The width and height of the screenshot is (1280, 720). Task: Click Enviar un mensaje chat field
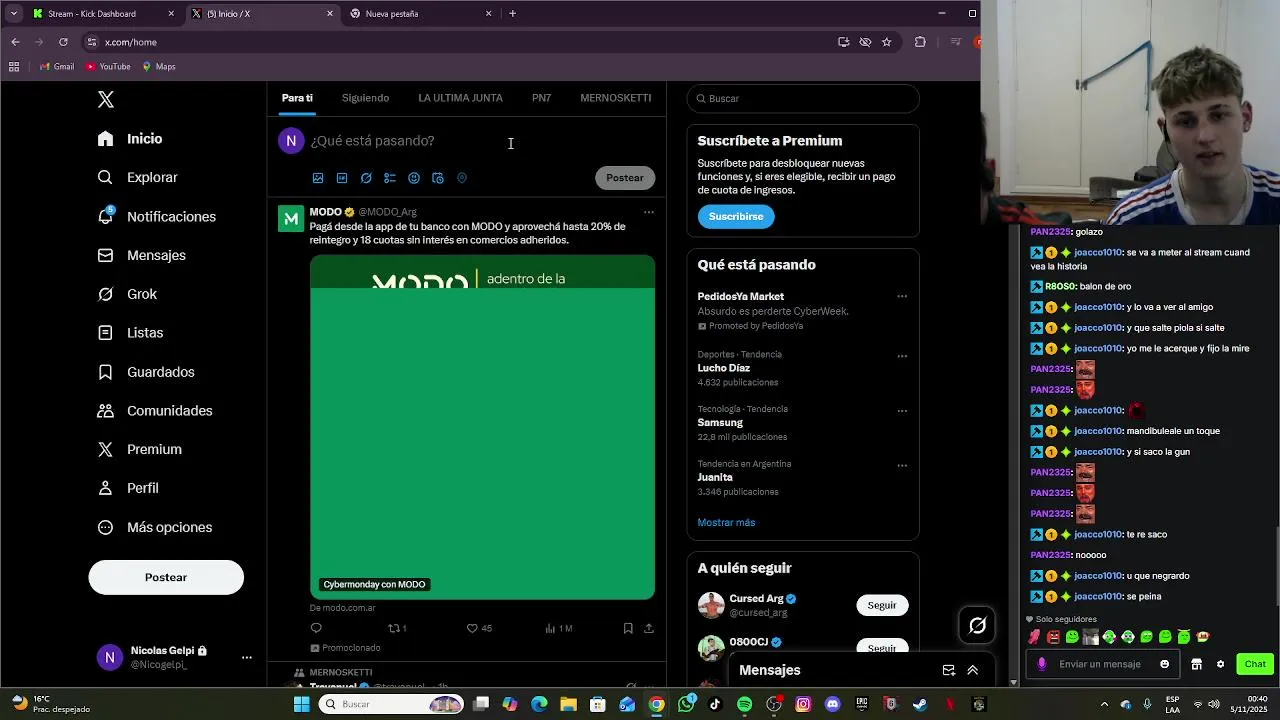click(1101, 664)
